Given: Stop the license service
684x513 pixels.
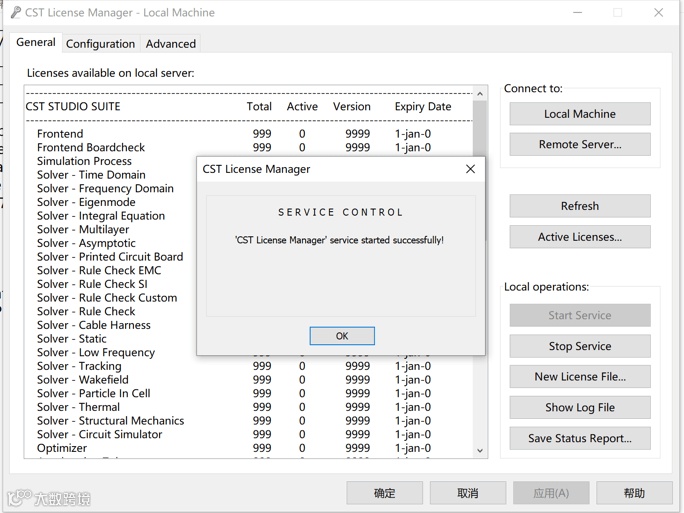Looking at the screenshot, I should [x=580, y=346].
